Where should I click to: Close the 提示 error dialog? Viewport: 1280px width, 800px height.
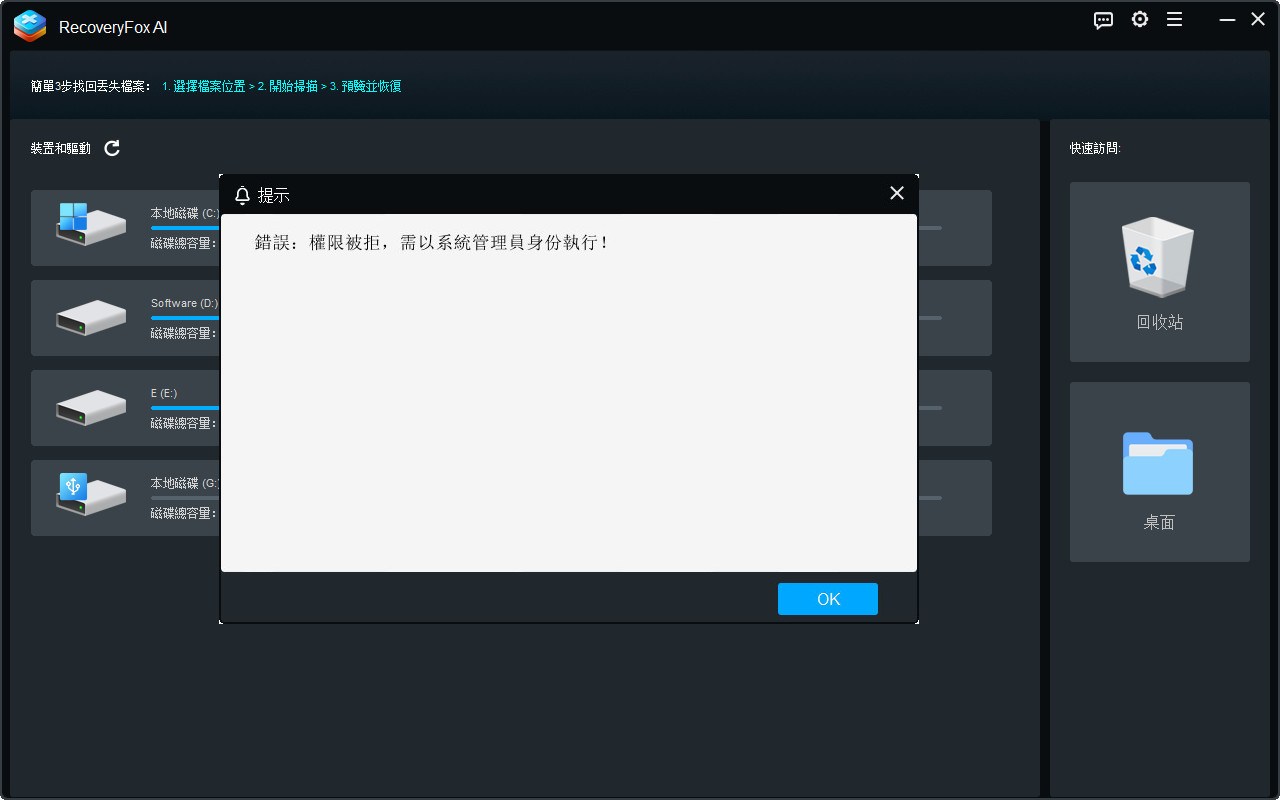(x=896, y=193)
